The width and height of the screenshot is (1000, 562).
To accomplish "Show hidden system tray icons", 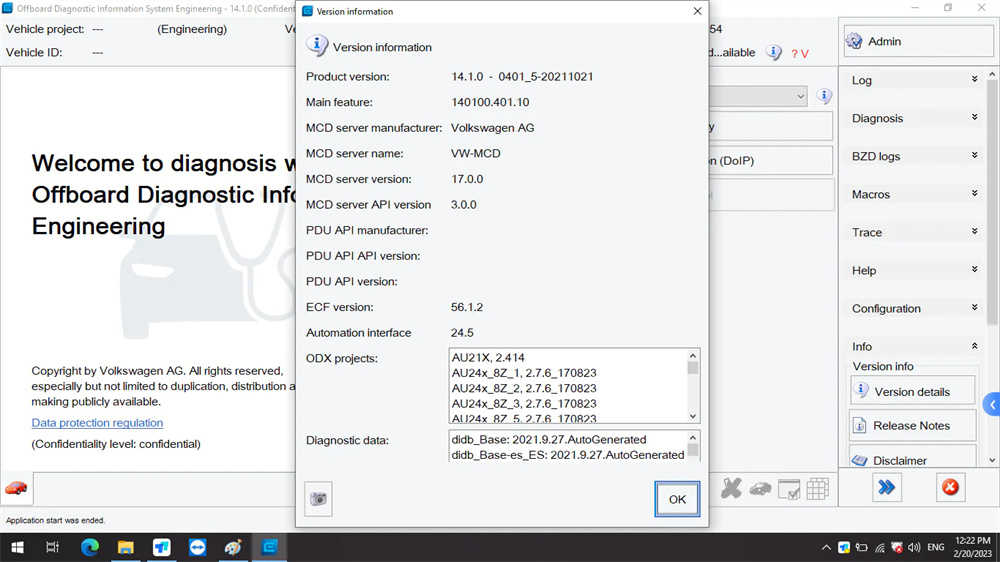I will tap(826, 547).
